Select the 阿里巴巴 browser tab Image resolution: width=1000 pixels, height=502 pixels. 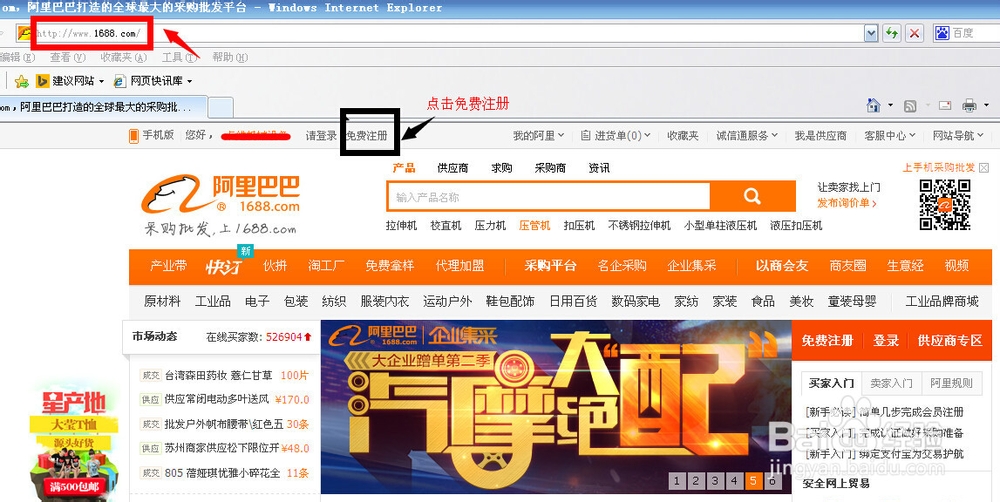[102, 107]
